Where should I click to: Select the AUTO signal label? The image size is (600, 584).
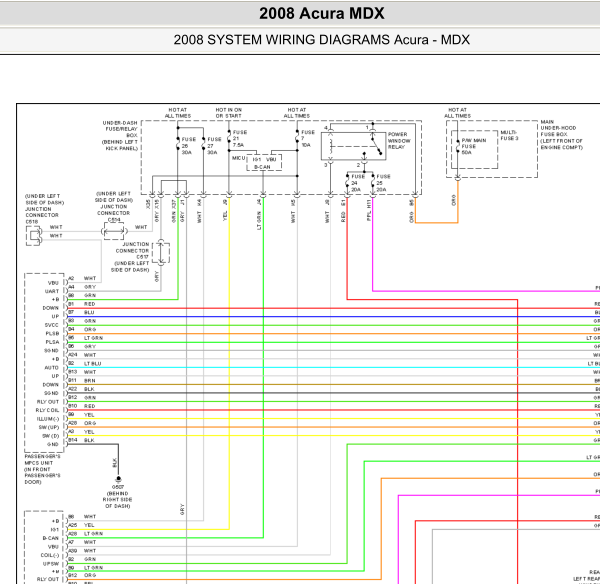click(x=52, y=367)
